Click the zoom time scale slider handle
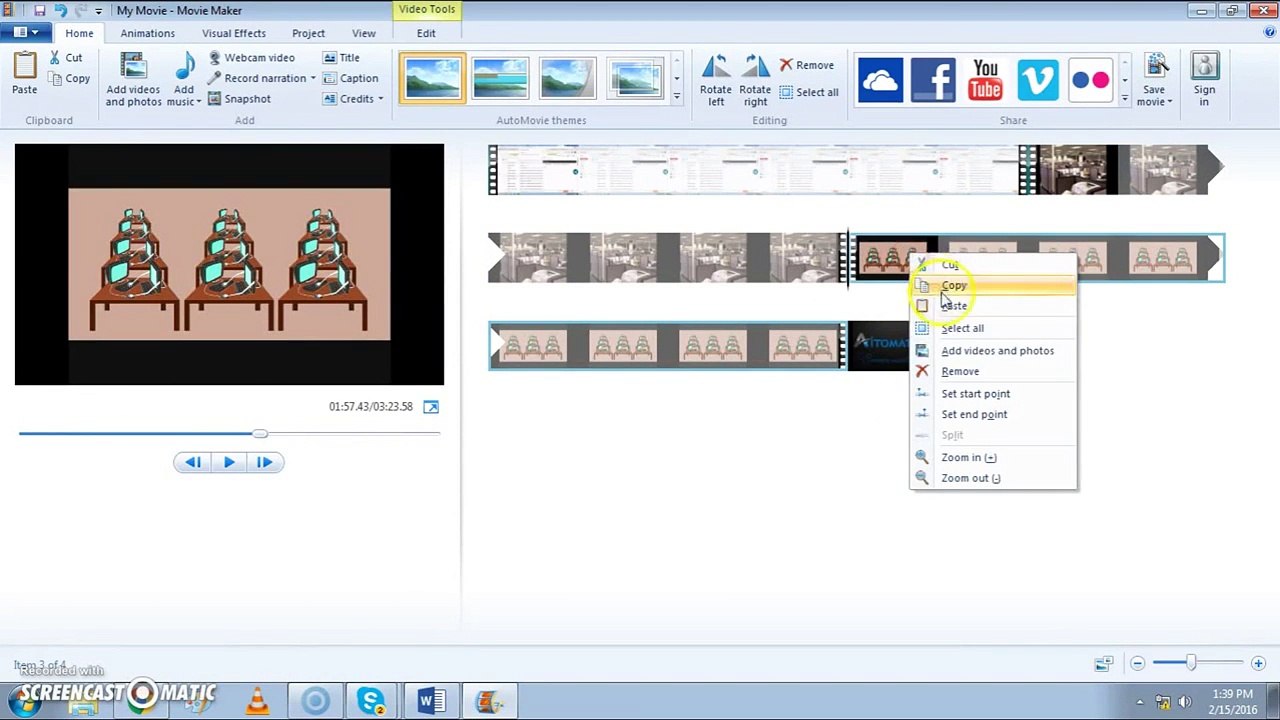Screen dimensions: 1280x720 point(1191,663)
